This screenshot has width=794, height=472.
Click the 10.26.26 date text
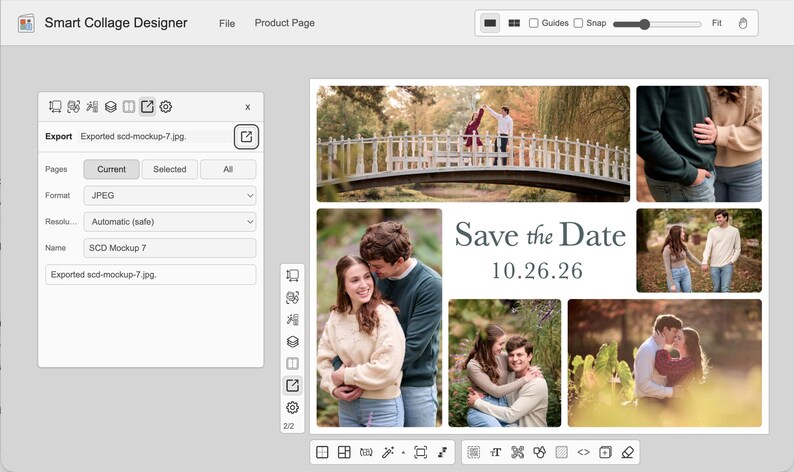(537, 271)
